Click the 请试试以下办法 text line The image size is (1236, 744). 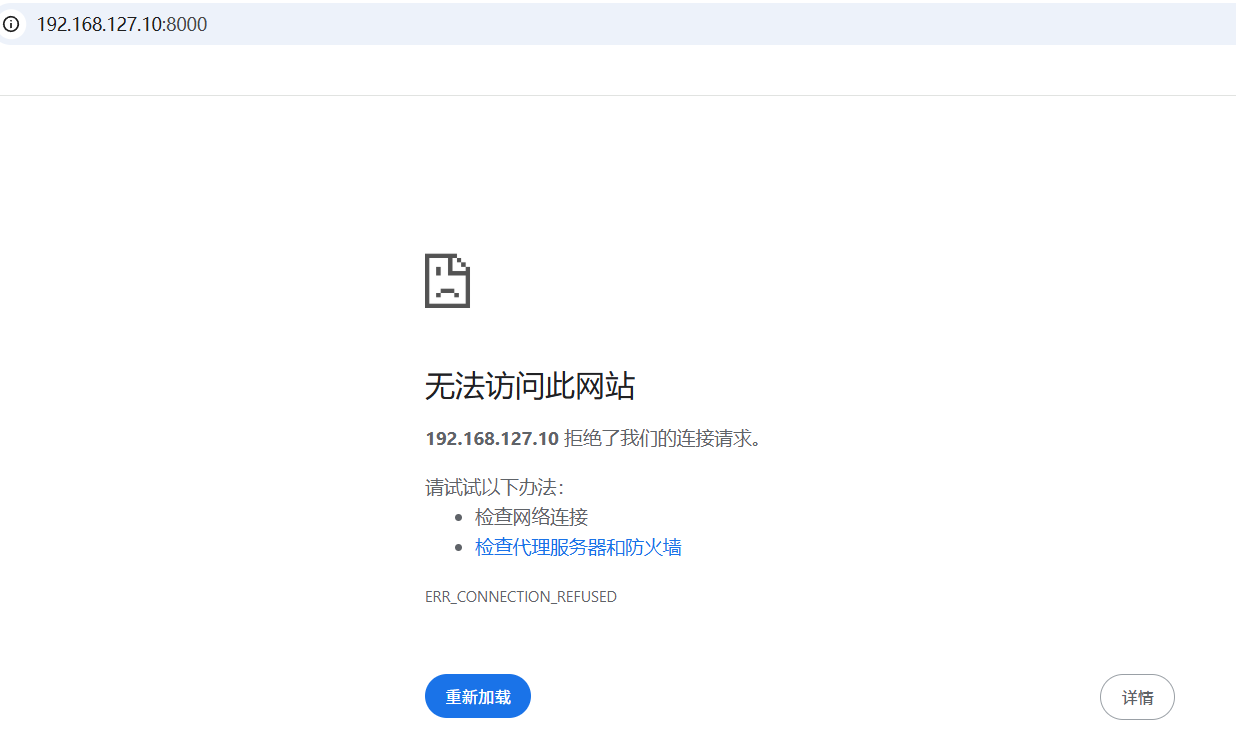495,487
